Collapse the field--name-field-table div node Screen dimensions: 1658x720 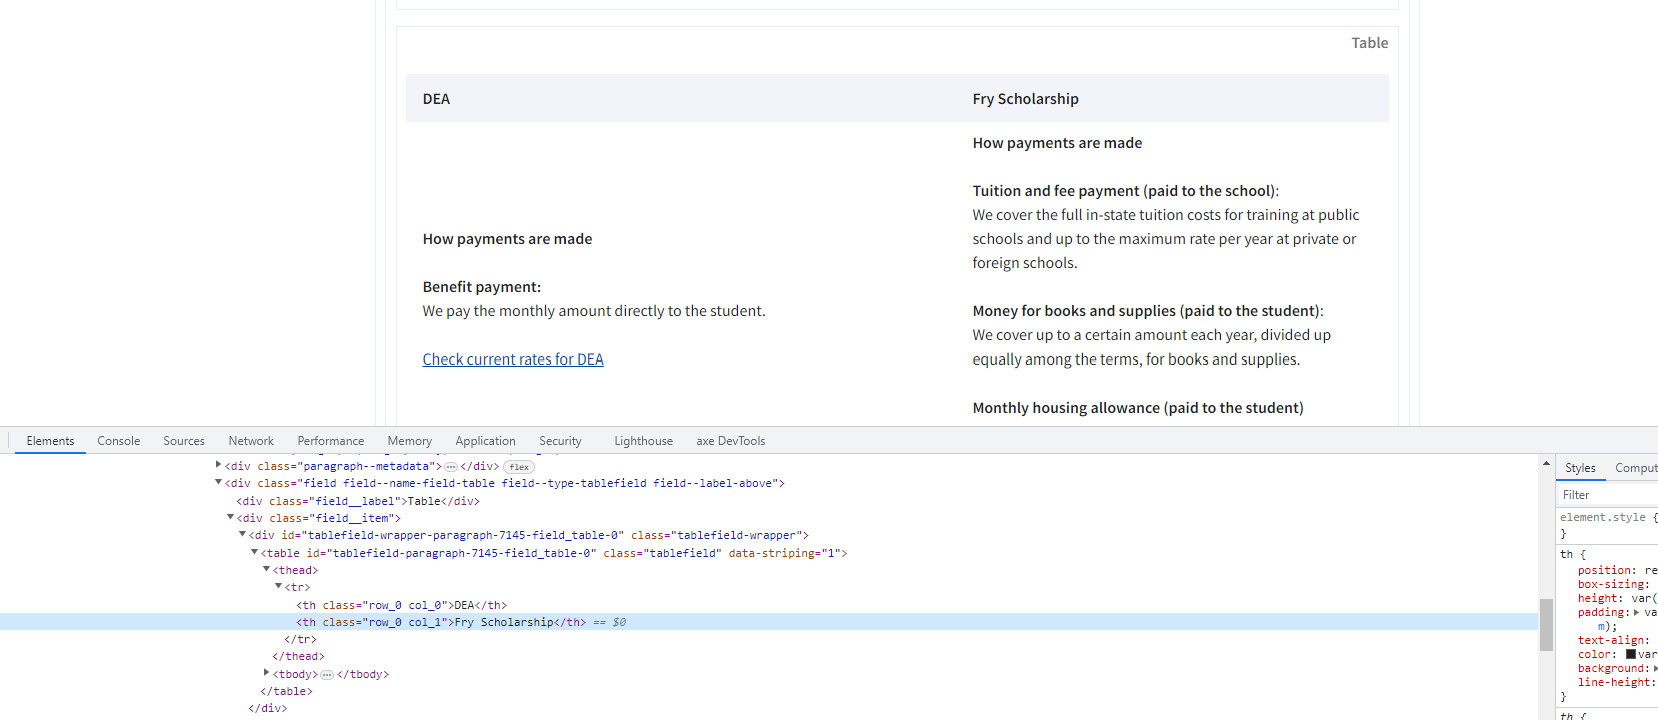(218, 482)
